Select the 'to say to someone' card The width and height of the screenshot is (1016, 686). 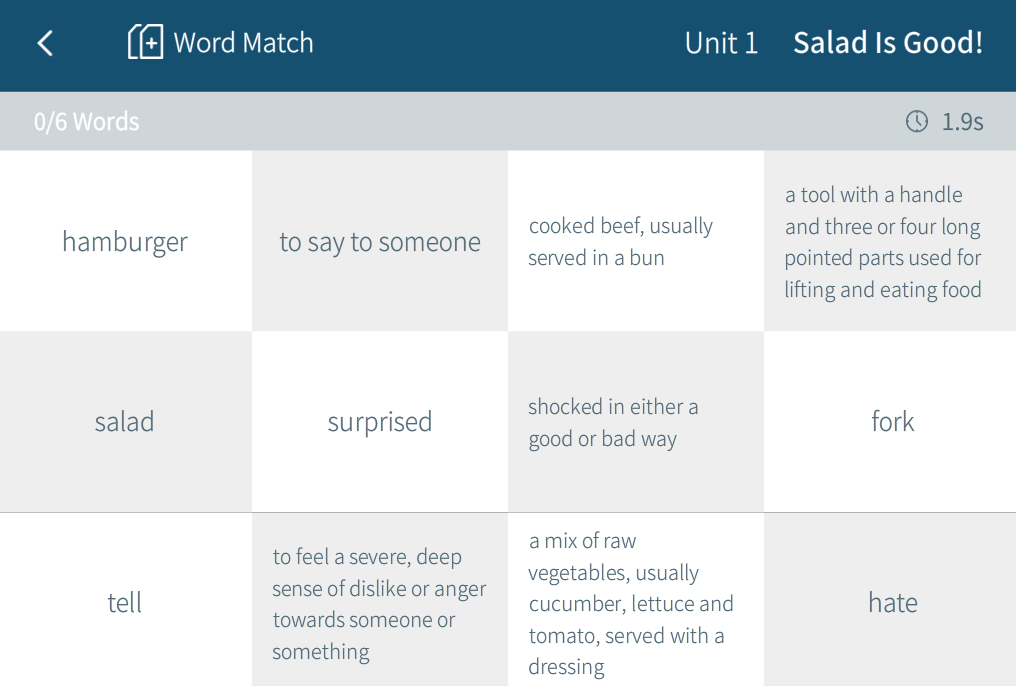[380, 242]
